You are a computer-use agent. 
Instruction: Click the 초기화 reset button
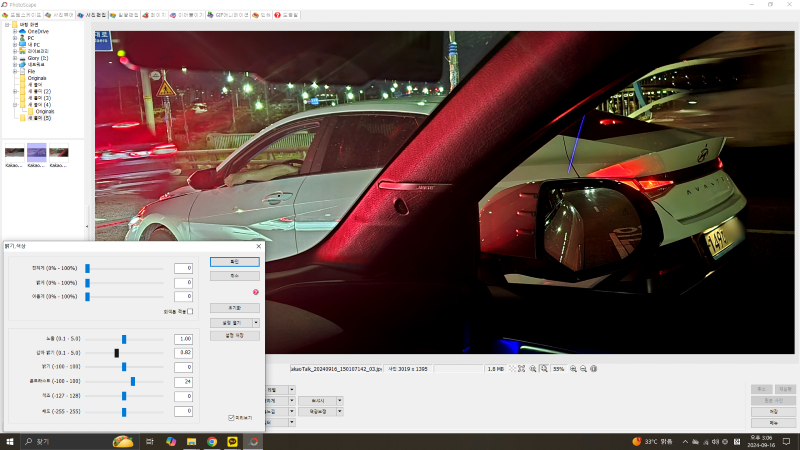click(234, 308)
